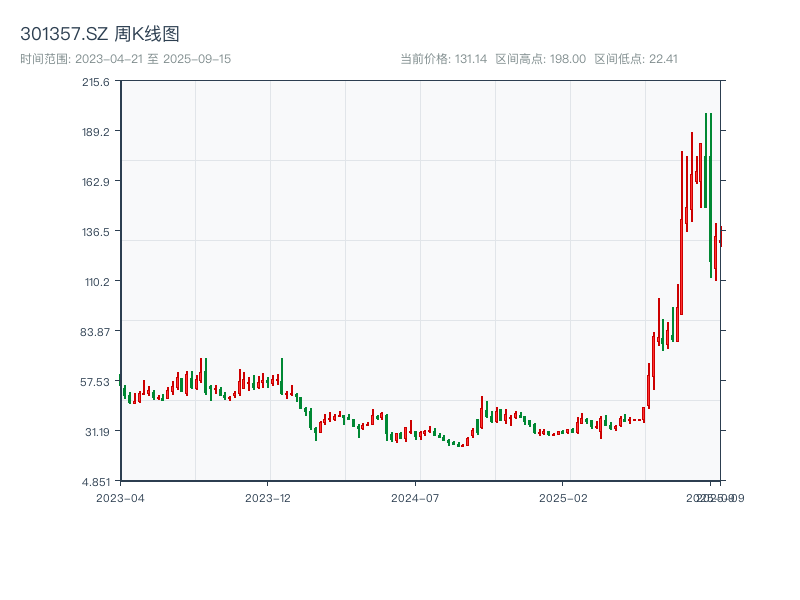The image size is (800, 600).
Task: Click the y-axis label 110.2
Action: pos(97,282)
